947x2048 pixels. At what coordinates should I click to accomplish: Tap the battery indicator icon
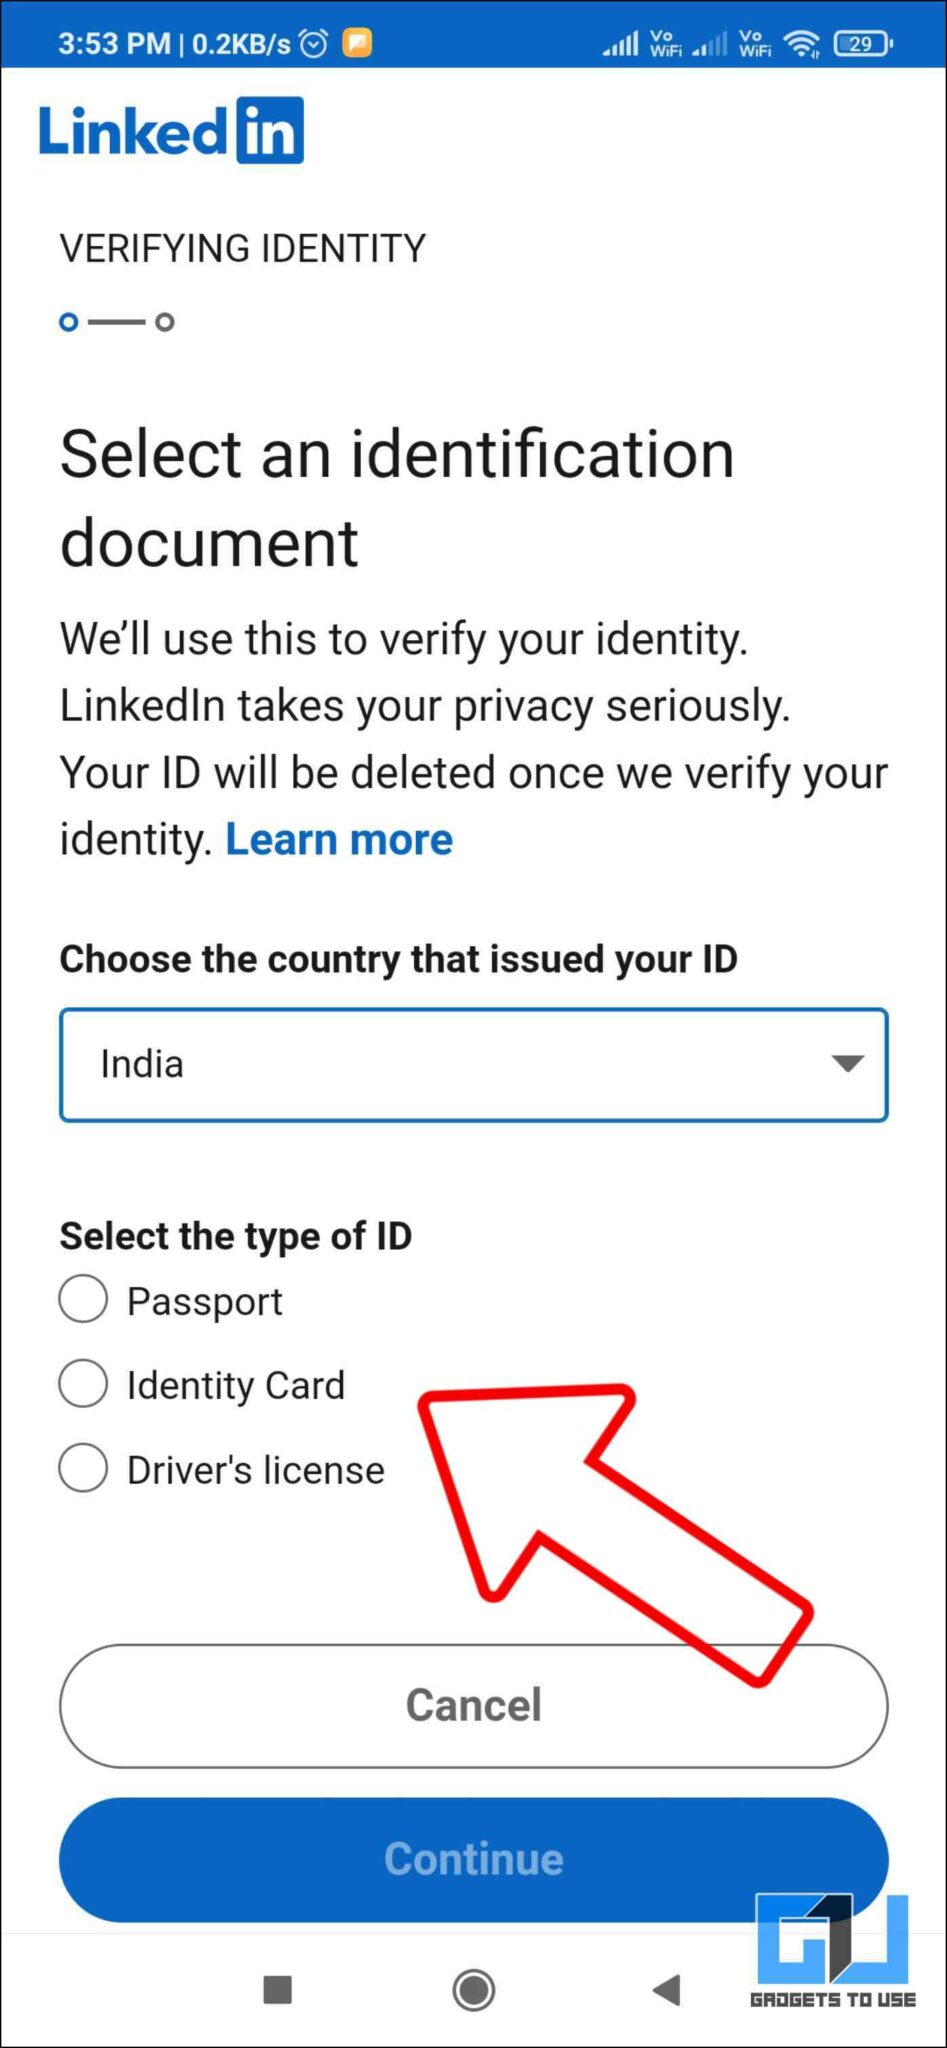tap(860, 43)
